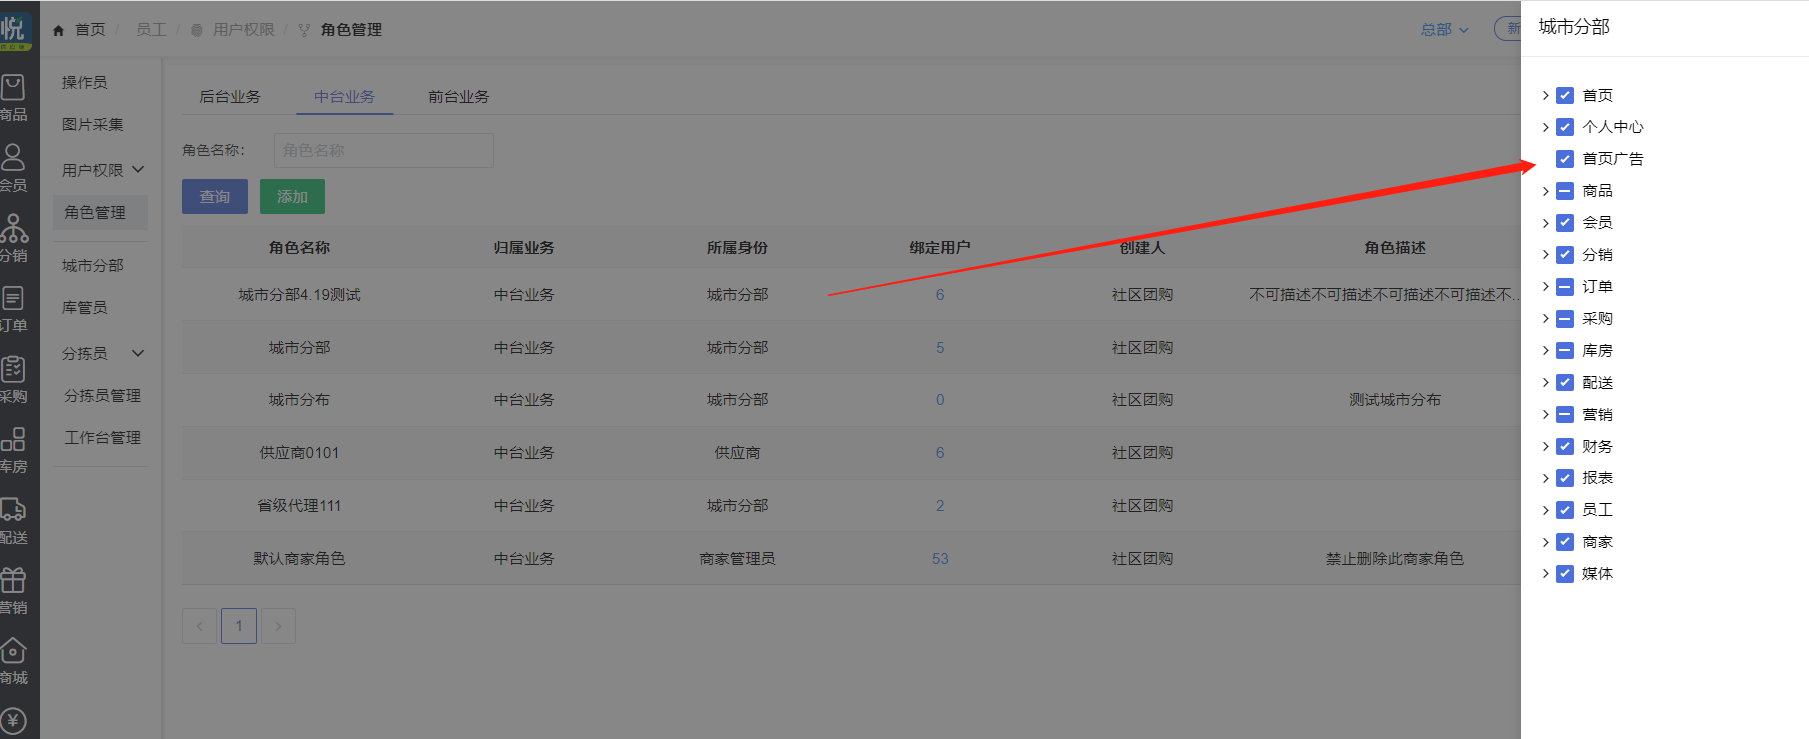Switch to the 后台业务 tab

click(x=230, y=97)
